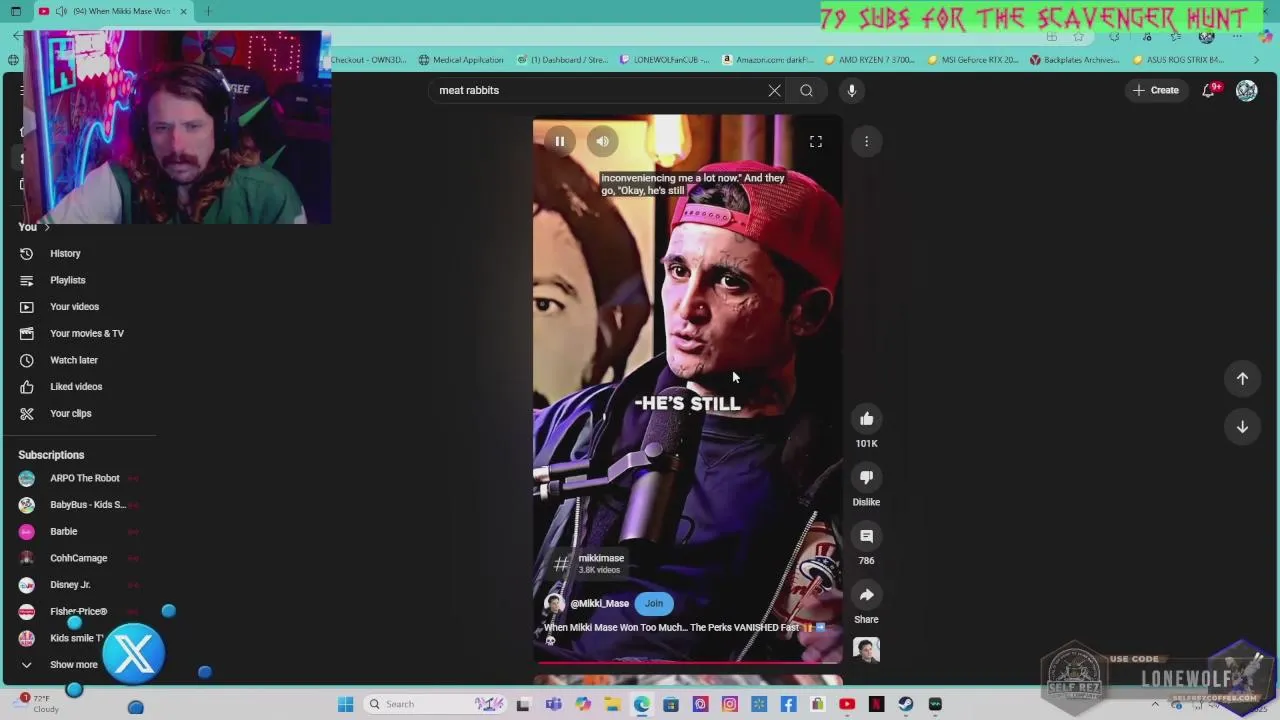The image size is (1280, 720).
Task: Open the MSI GeForce RTX bookmark
Action: point(973,60)
